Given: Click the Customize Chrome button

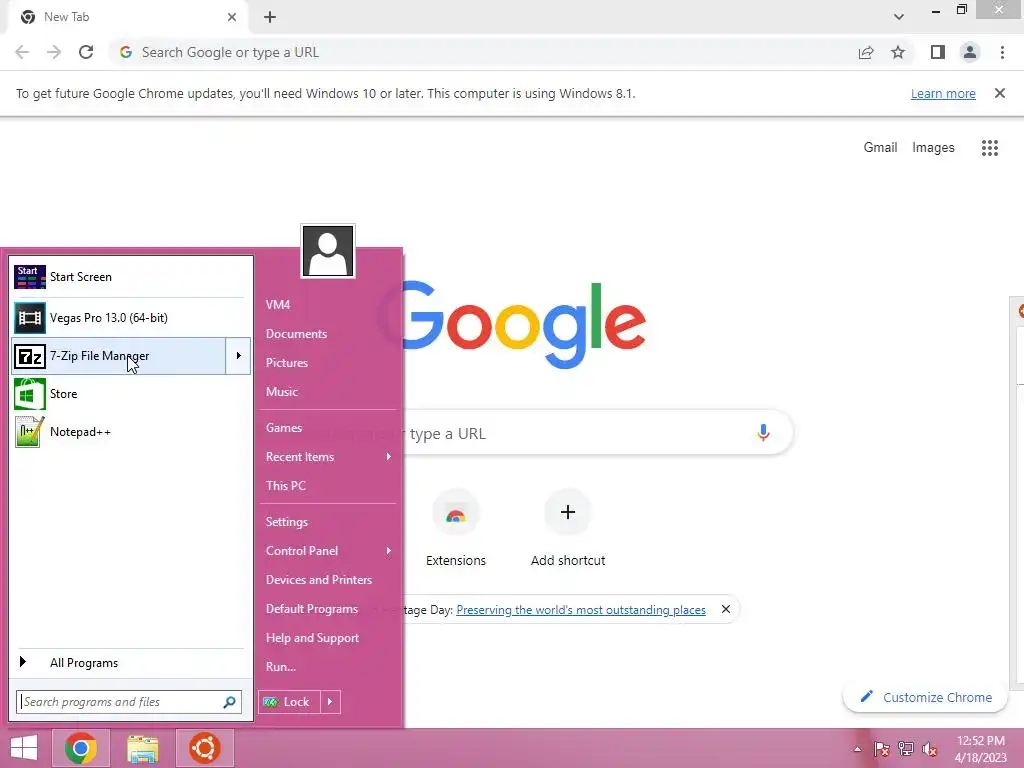Looking at the screenshot, I should click(925, 697).
